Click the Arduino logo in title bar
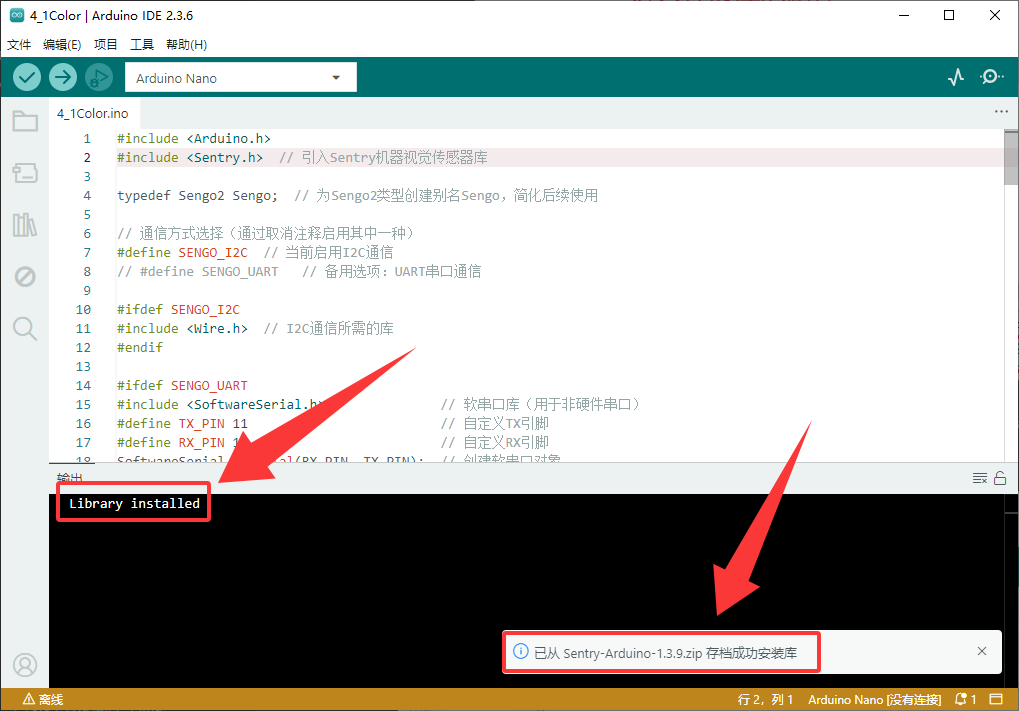The image size is (1019, 711). point(17,15)
